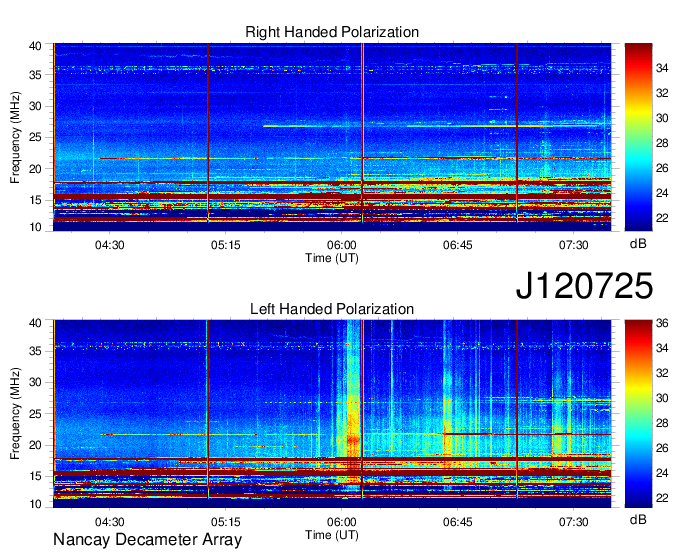Click the Right Handed plot's color bar
The width and height of the screenshot is (680, 552).
click(x=638, y=137)
